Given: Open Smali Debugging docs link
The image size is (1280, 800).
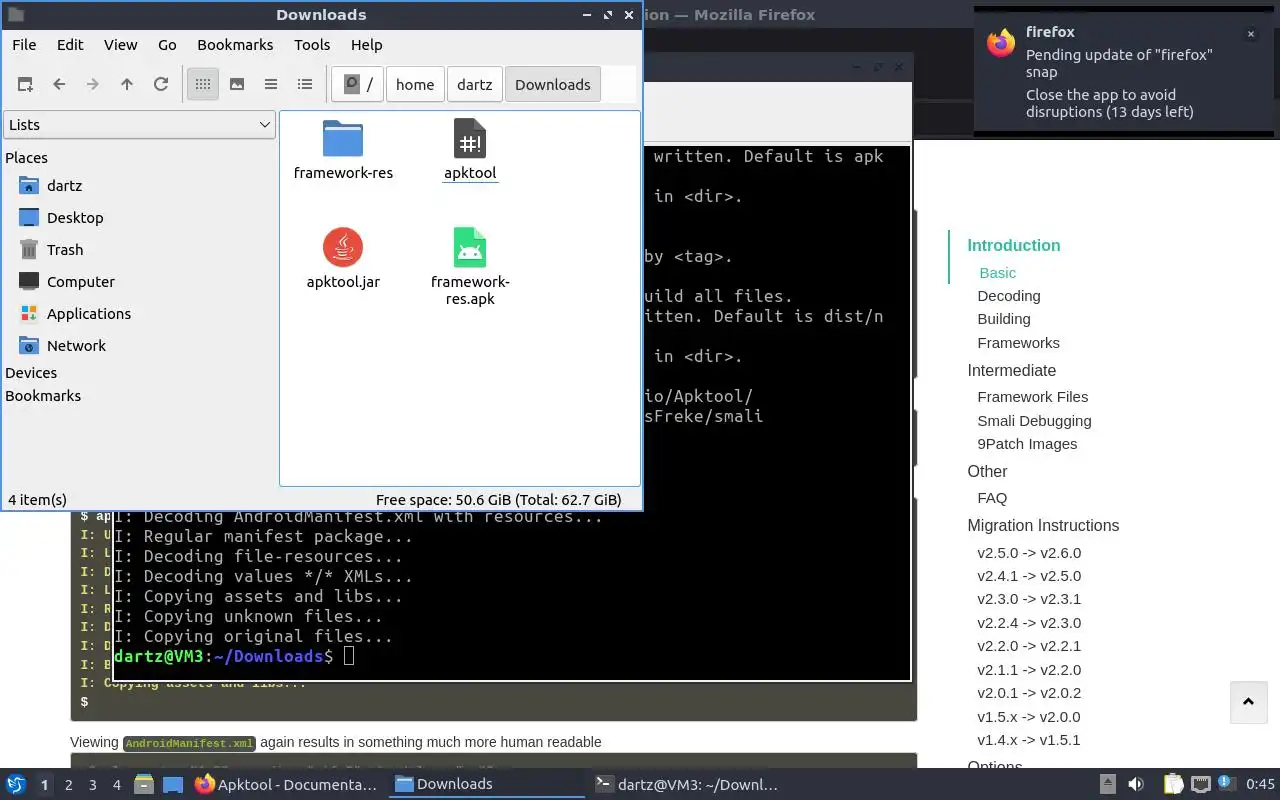Looking at the screenshot, I should [x=1034, y=421].
